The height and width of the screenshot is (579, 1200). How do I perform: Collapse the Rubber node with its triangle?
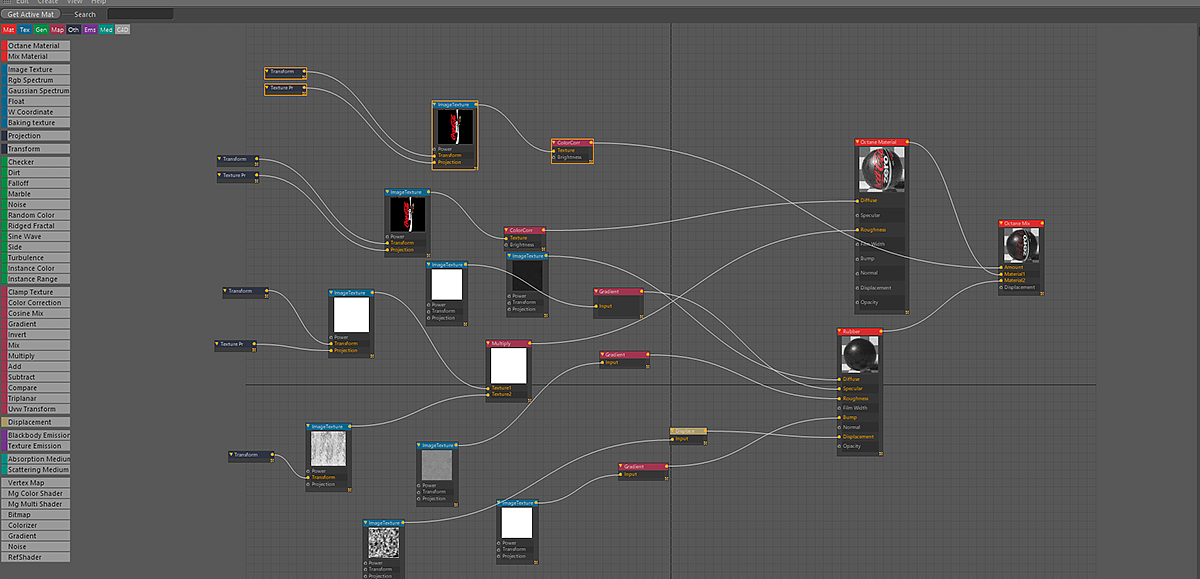pos(840,331)
